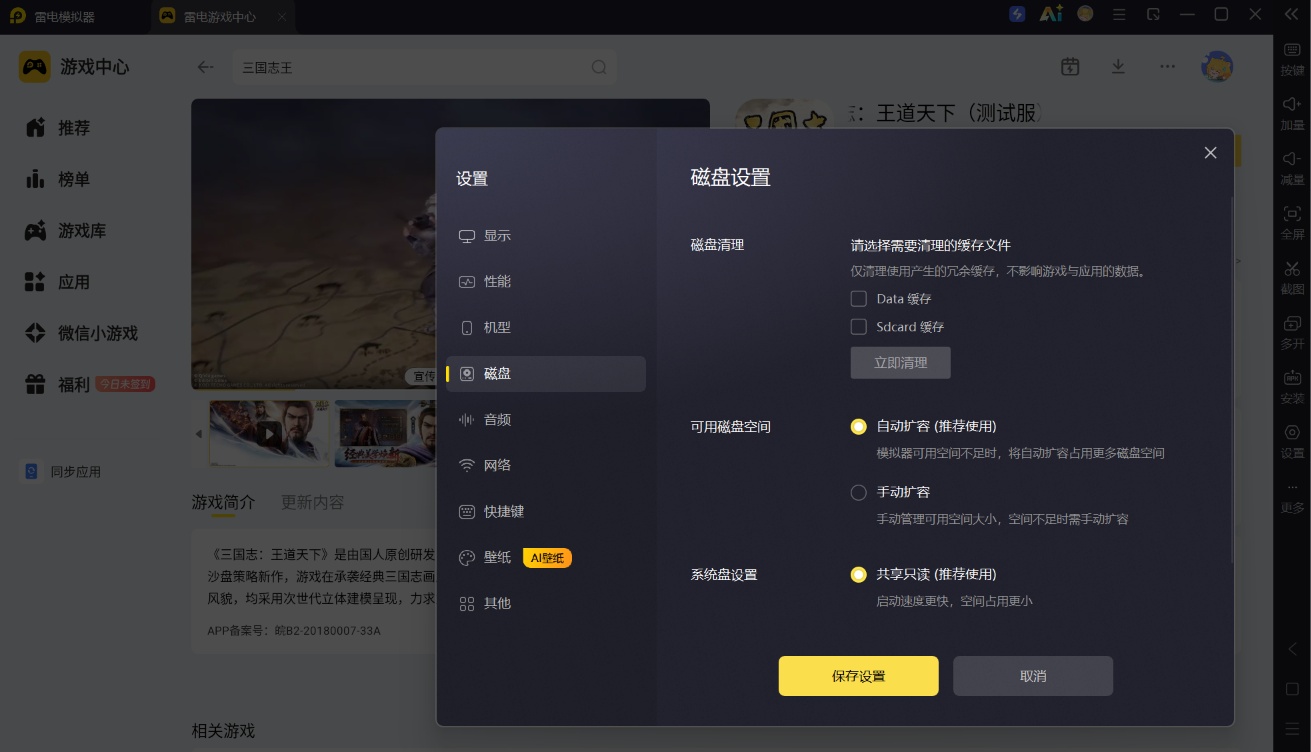Click the AI壁纸 badge

coord(547,558)
